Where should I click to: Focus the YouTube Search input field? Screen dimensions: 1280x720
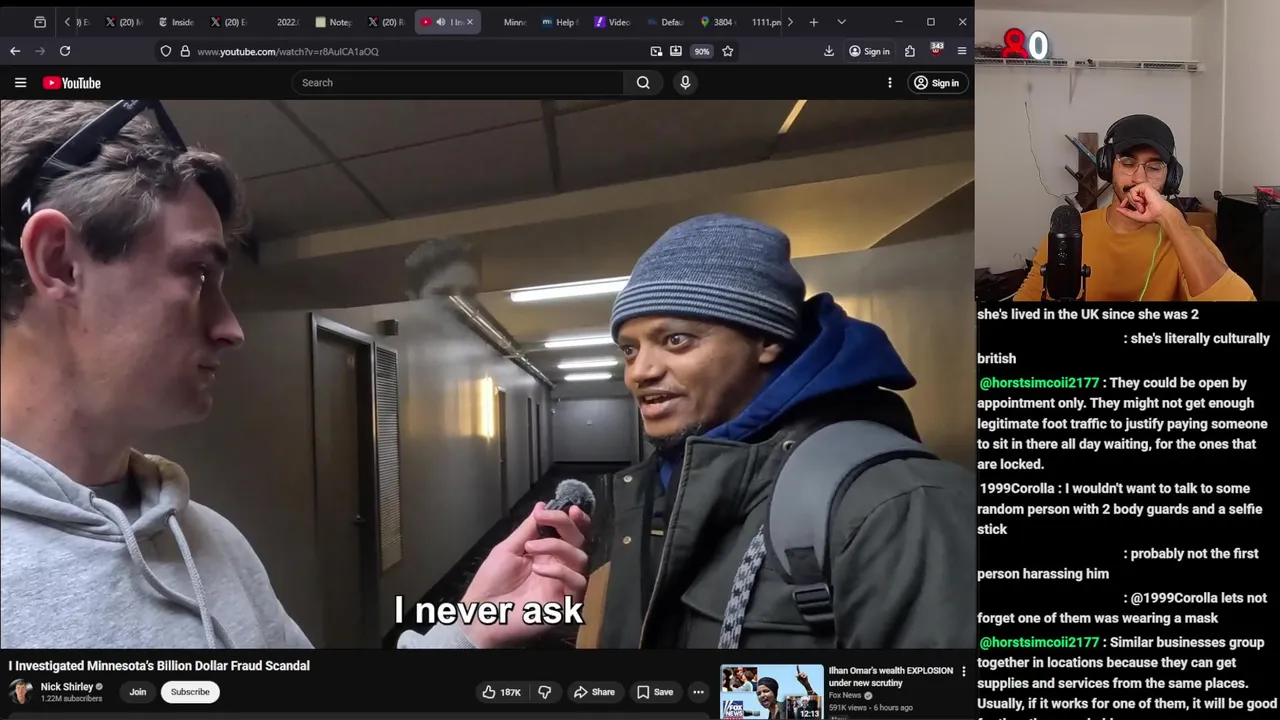coord(458,83)
